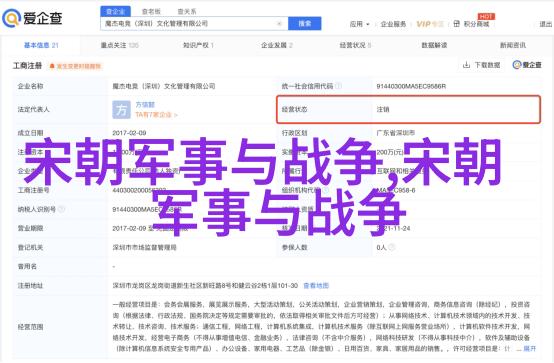Select the 经营状态 value 注销
Image resolution: width=554 pixels, height=363 pixels.
[383, 110]
